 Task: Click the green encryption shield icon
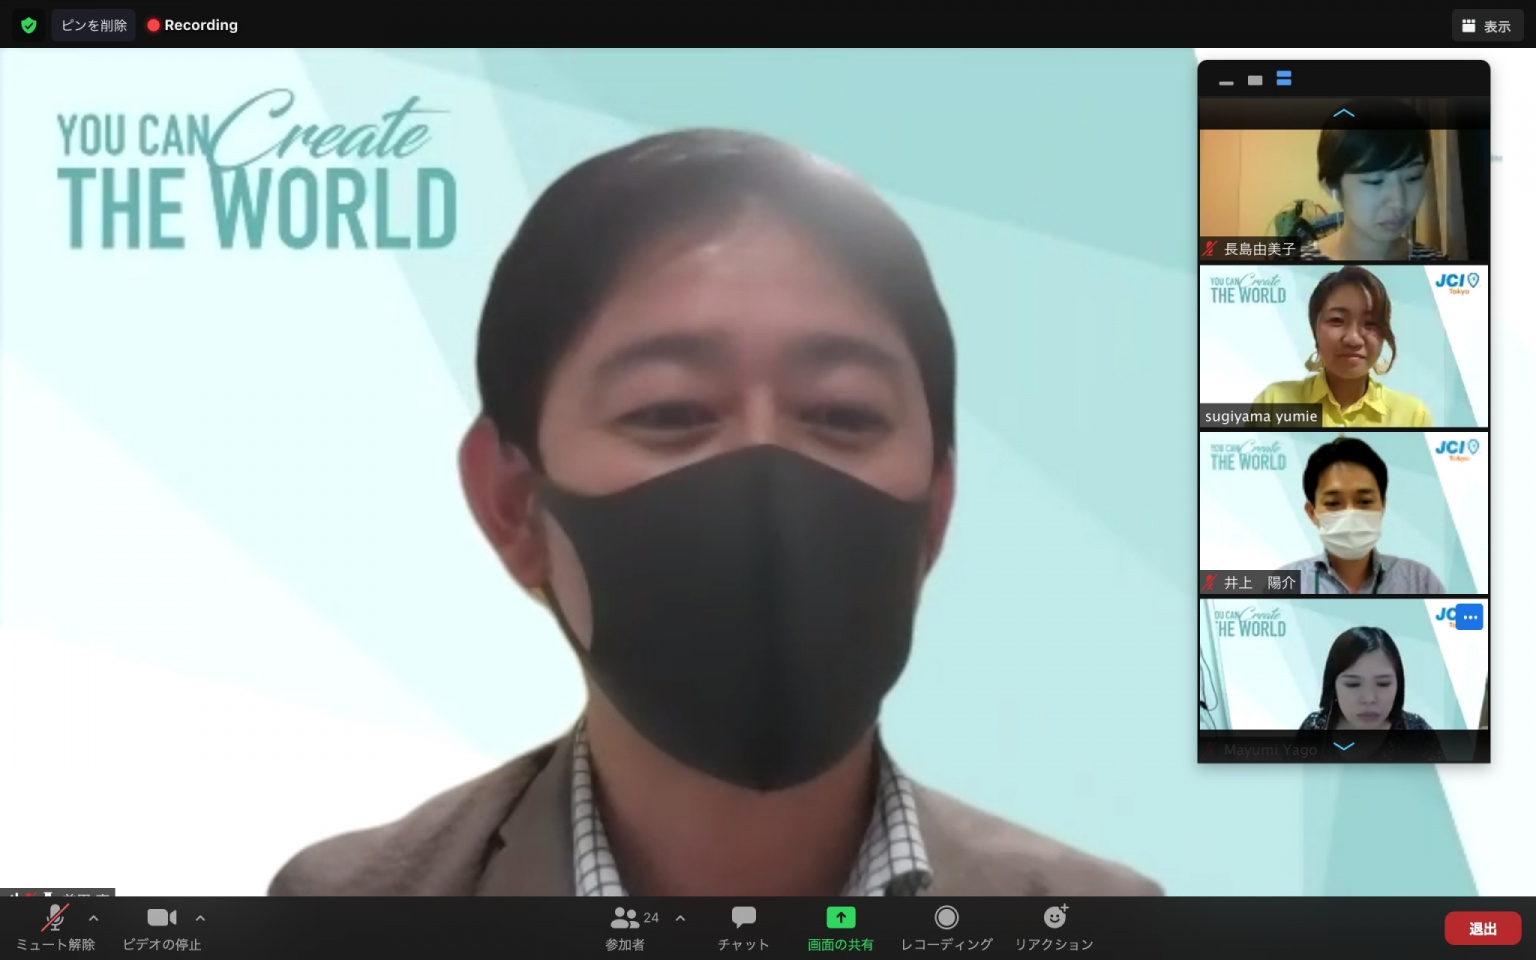pyautogui.click(x=28, y=25)
